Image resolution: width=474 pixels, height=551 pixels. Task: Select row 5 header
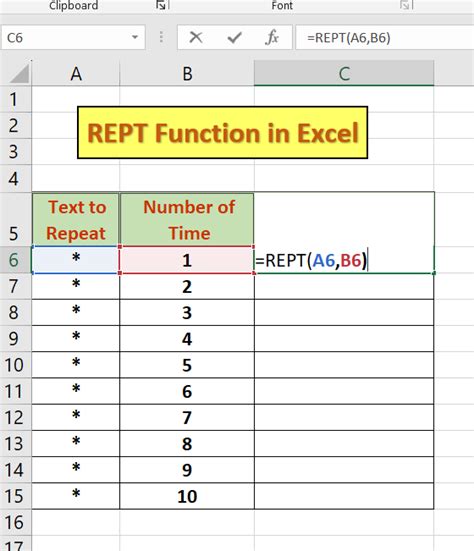click(x=15, y=220)
